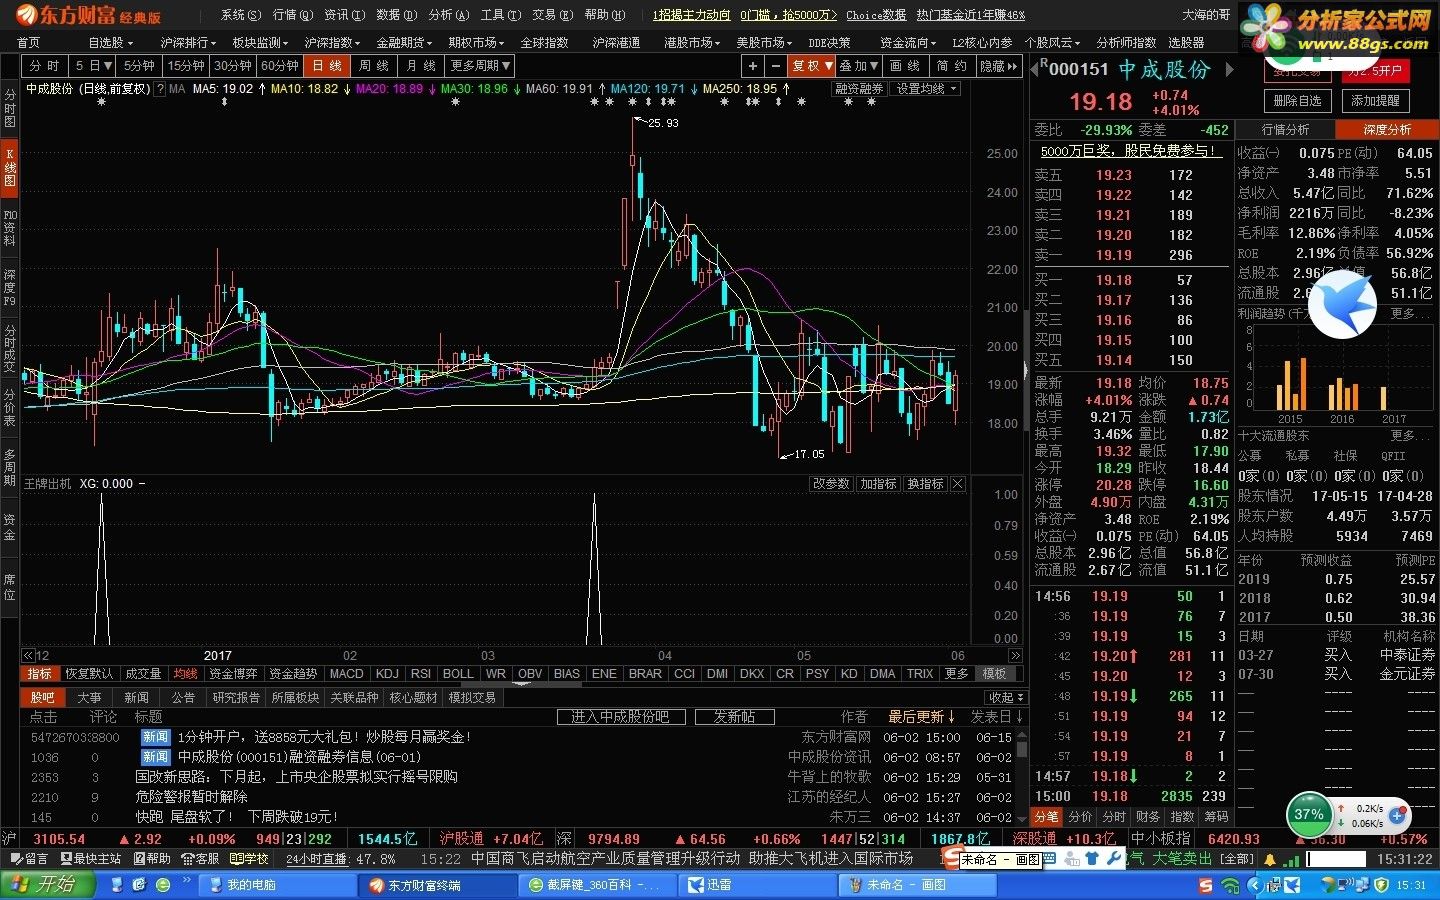Image resolution: width=1440 pixels, height=900 pixels.
Task: Switch to 迅雷 taskbar window
Action: (758, 885)
